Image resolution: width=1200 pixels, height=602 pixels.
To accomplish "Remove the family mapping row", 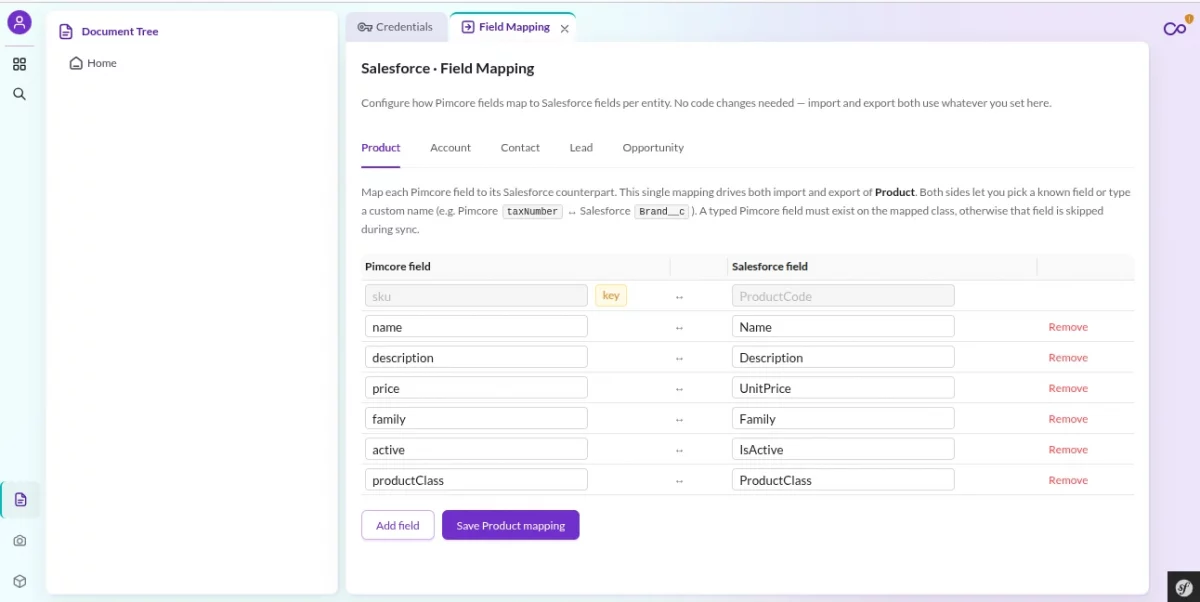I will pyautogui.click(x=1068, y=419).
